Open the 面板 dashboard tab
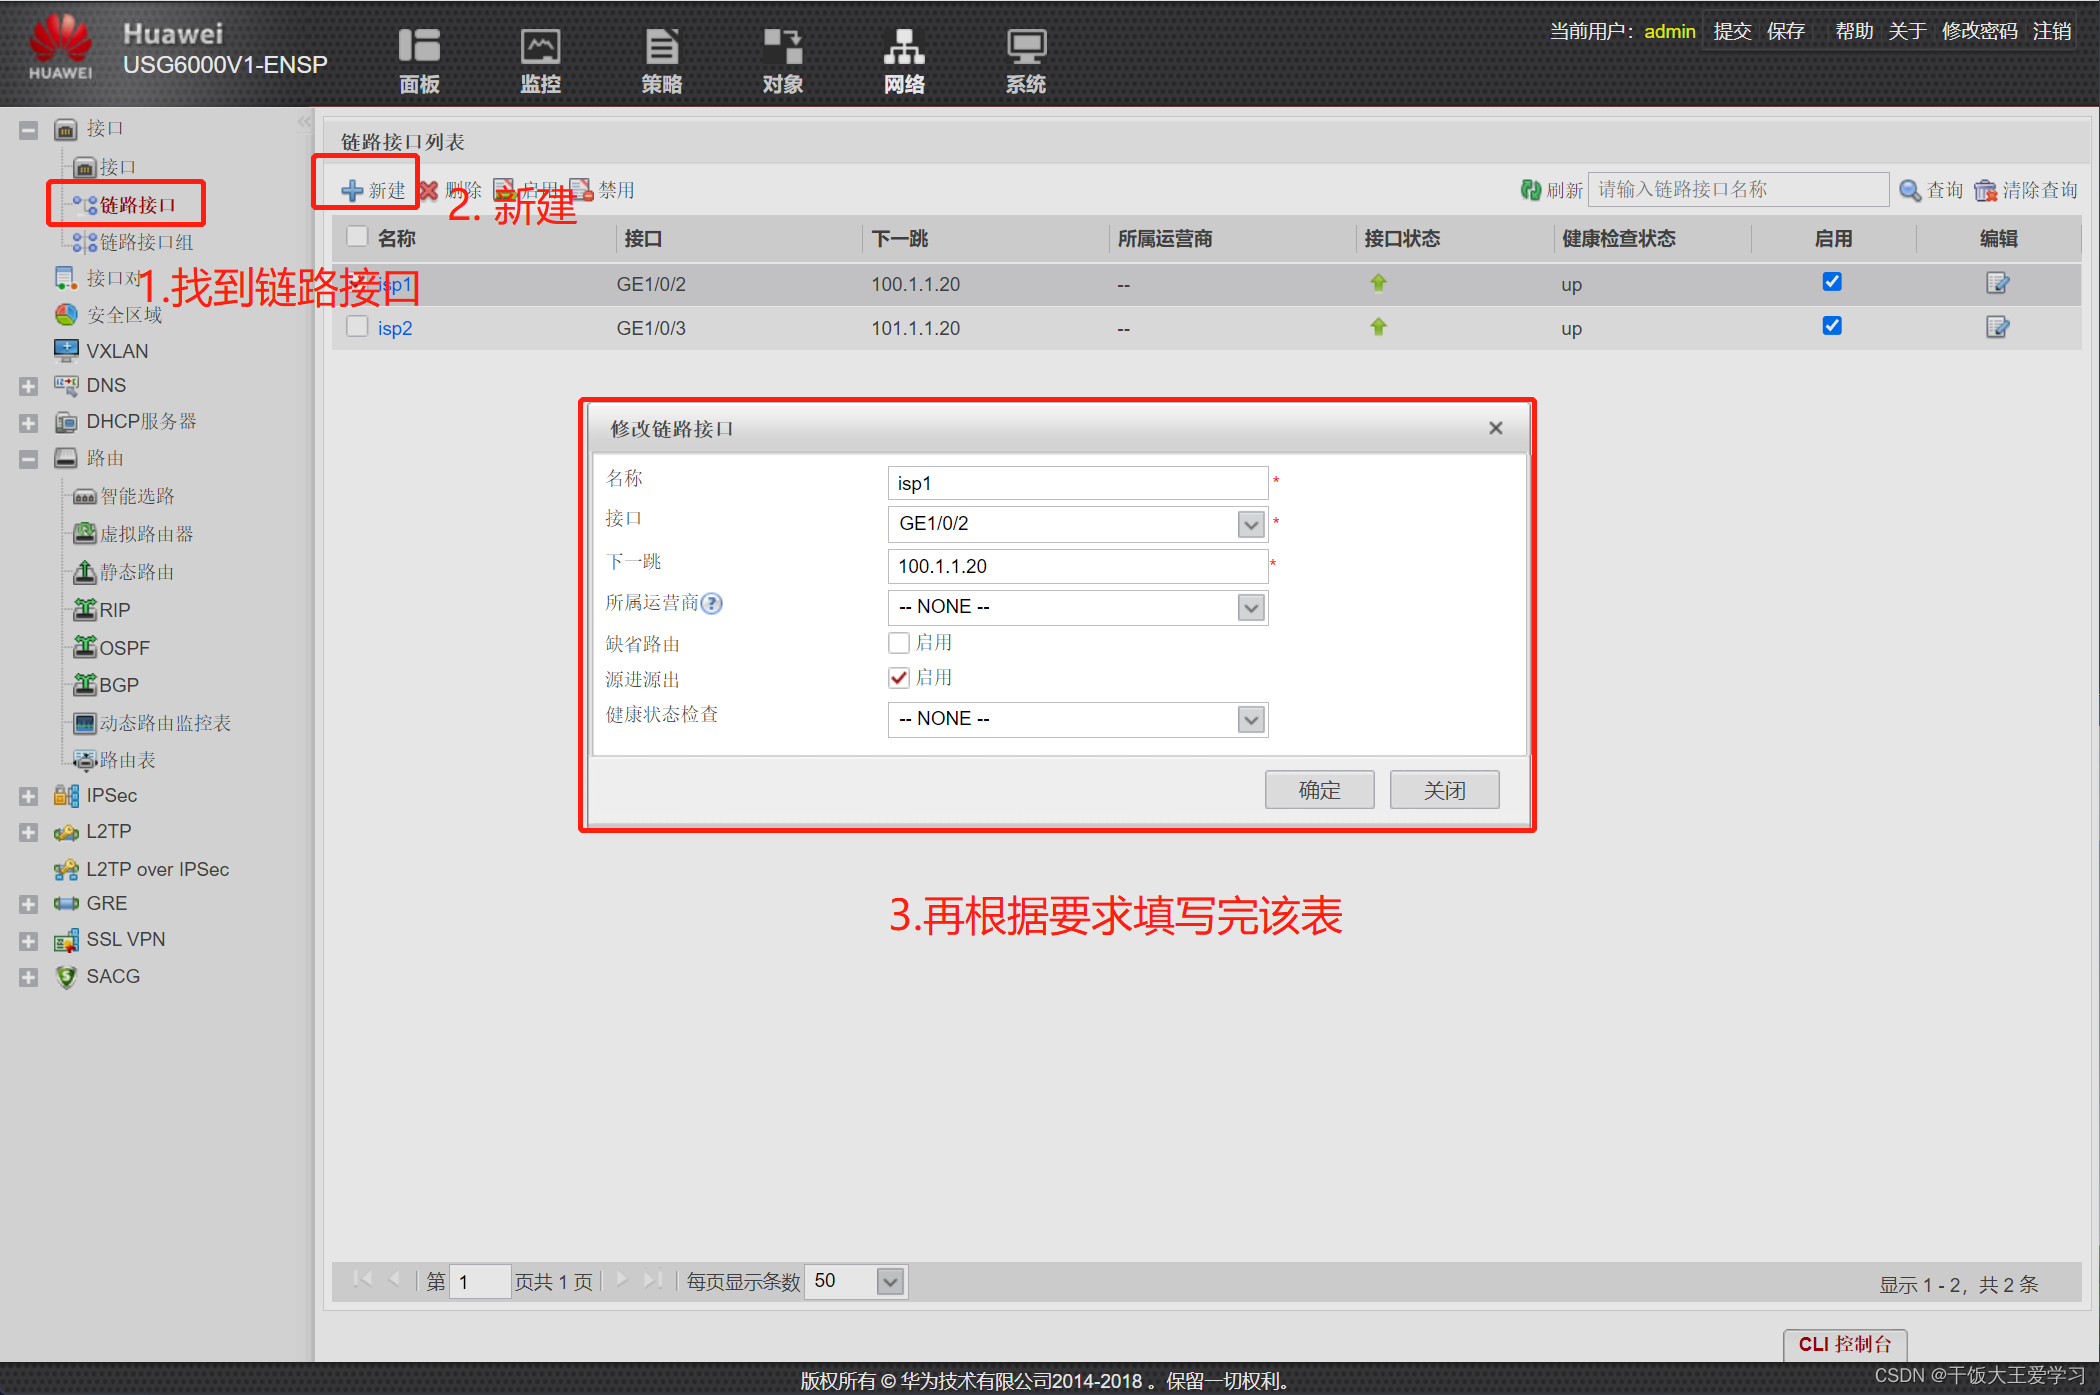2100x1395 pixels. 419,61
